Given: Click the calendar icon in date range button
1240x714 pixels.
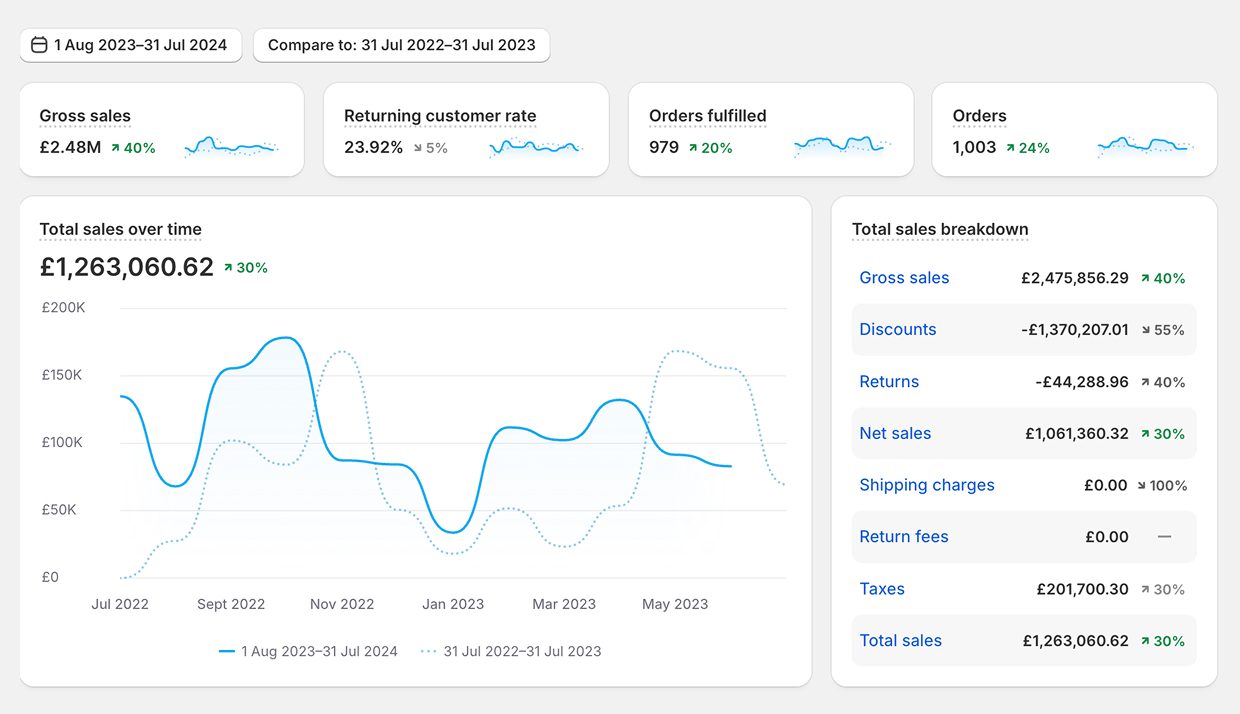Looking at the screenshot, I should [39, 45].
